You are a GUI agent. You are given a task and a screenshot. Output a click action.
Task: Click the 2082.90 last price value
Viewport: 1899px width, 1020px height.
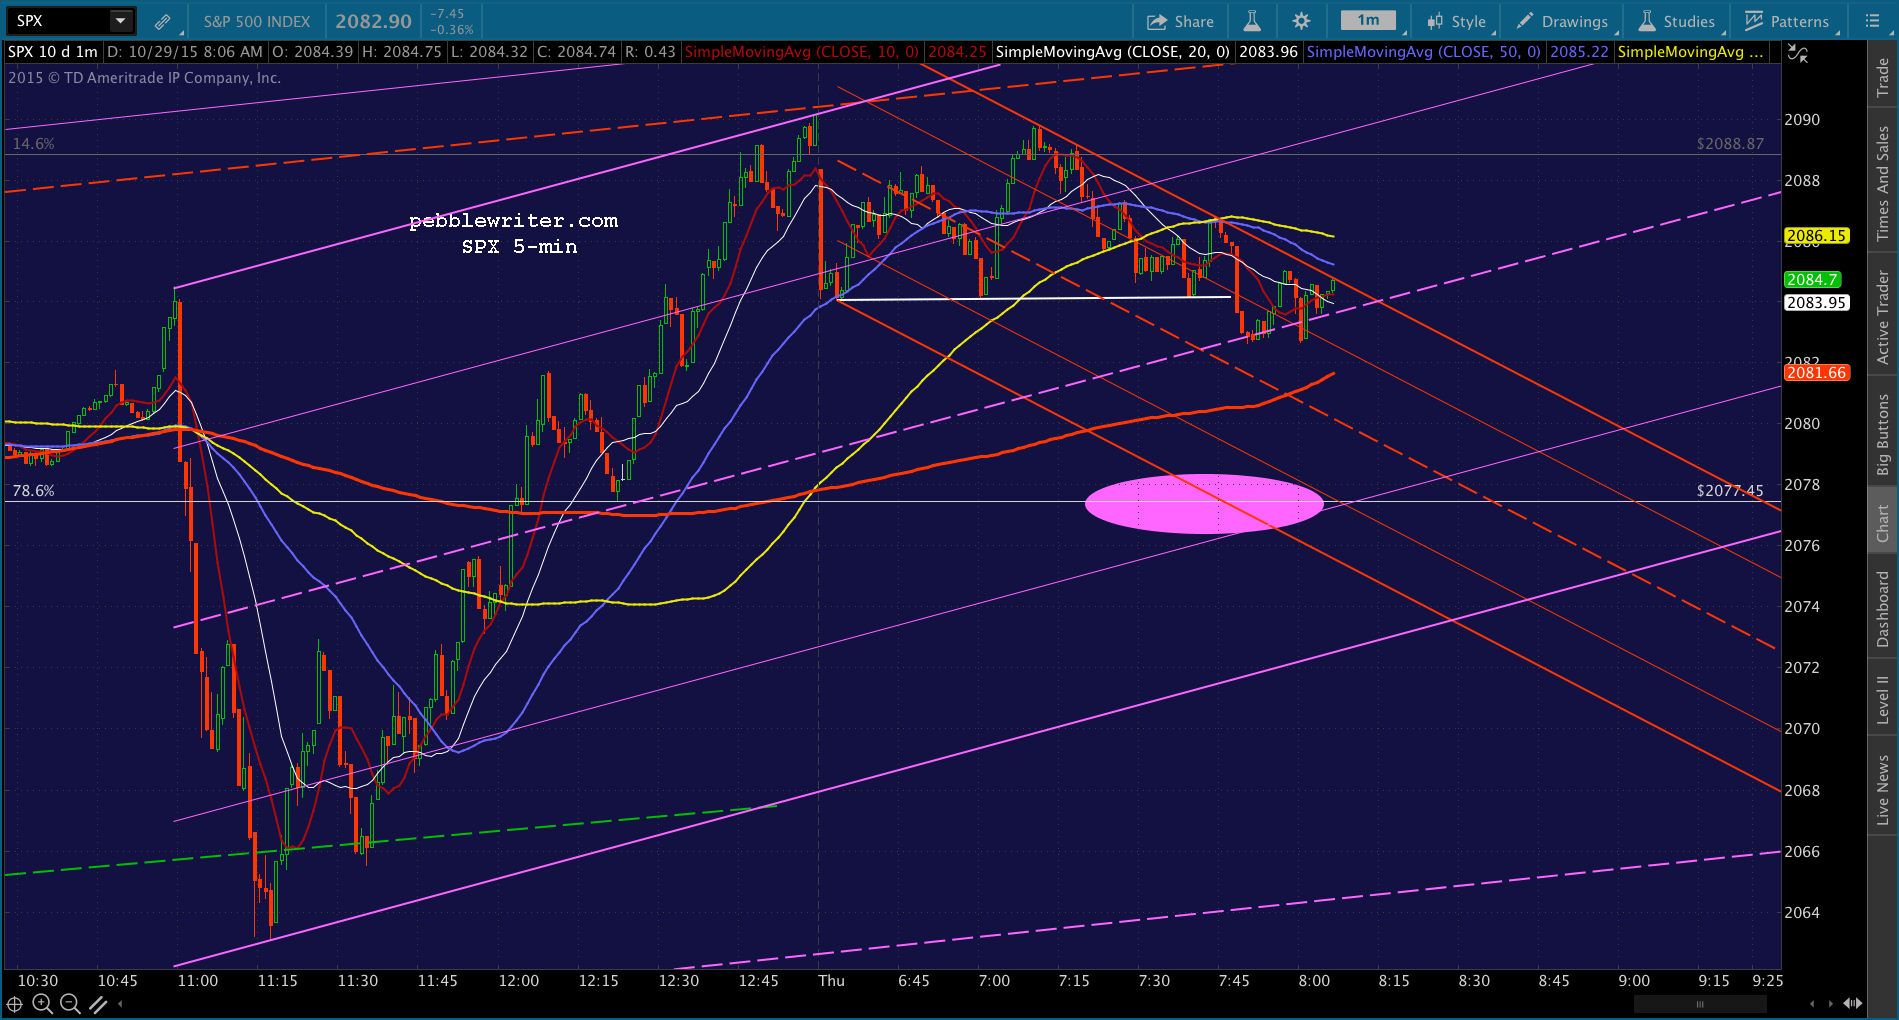coord(373,21)
